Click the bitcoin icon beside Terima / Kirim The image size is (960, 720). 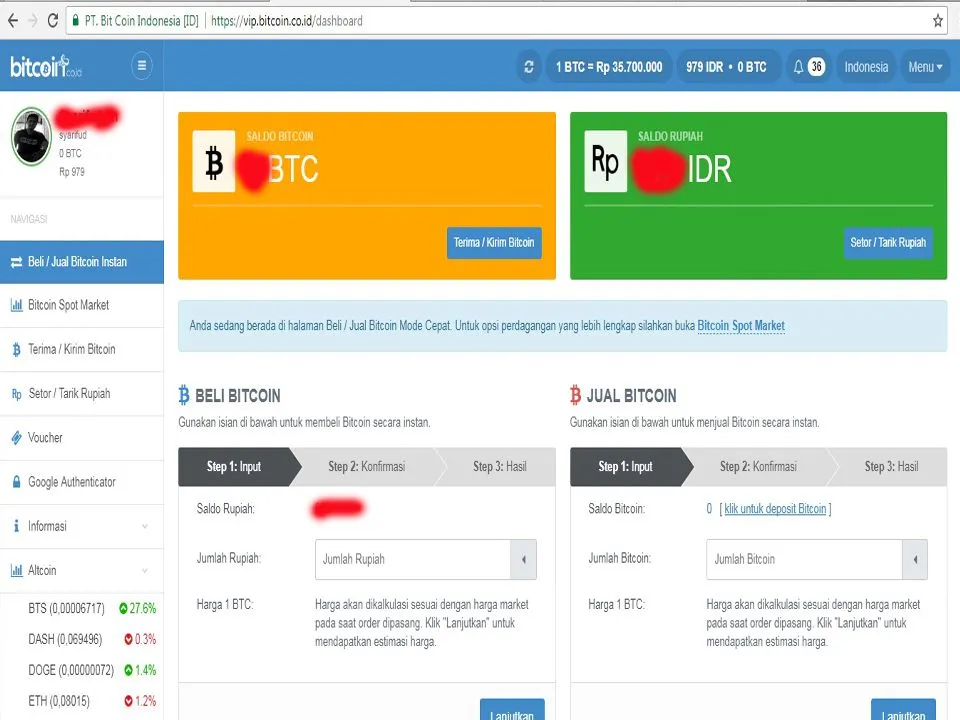pyautogui.click(x=17, y=350)
